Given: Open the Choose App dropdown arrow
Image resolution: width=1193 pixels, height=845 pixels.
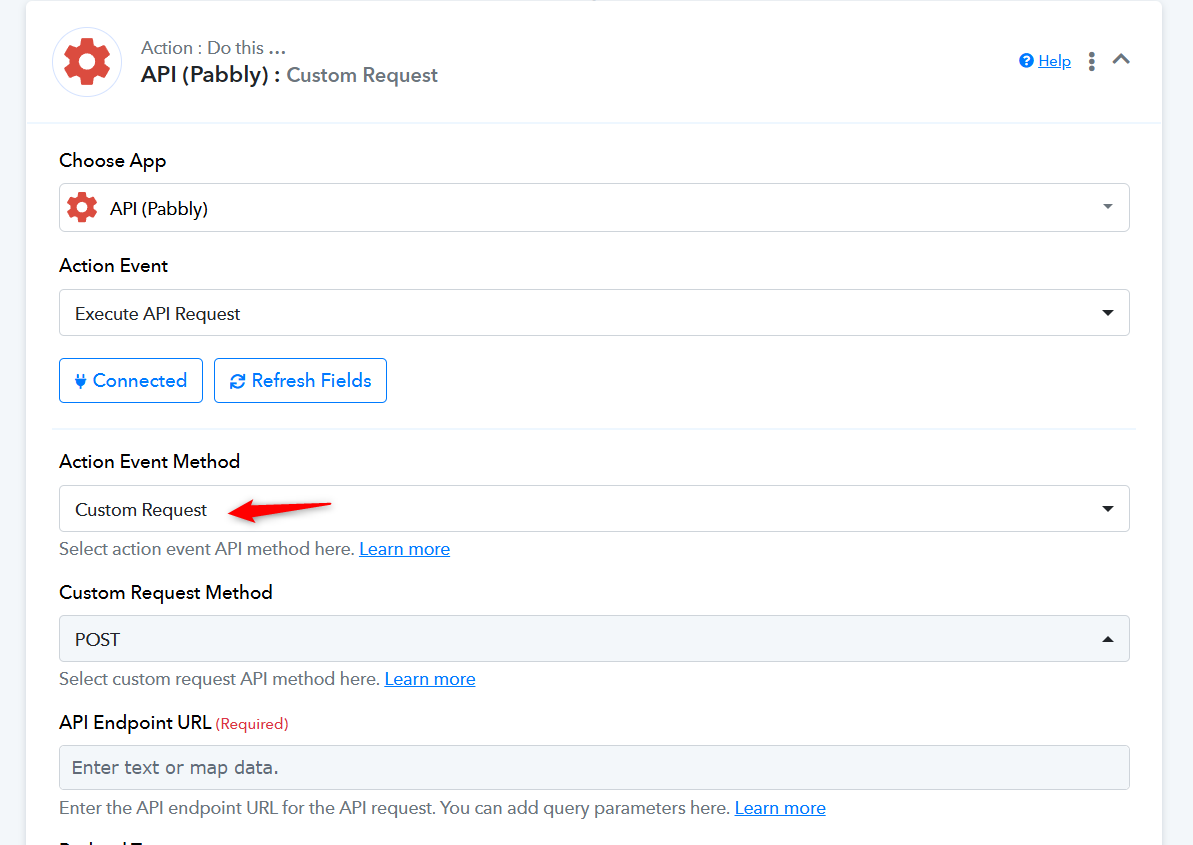Looking at the screenshot, I should (1108, 207).
